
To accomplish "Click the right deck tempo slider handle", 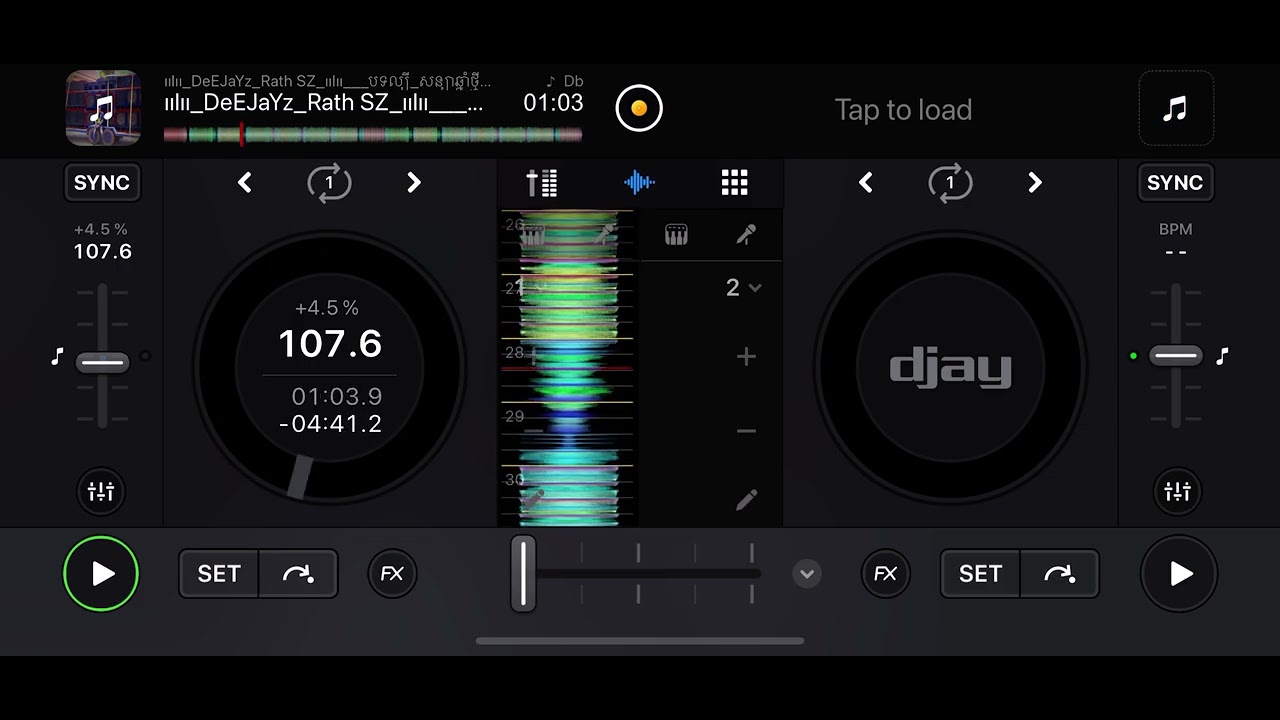I will (1176, 355).
